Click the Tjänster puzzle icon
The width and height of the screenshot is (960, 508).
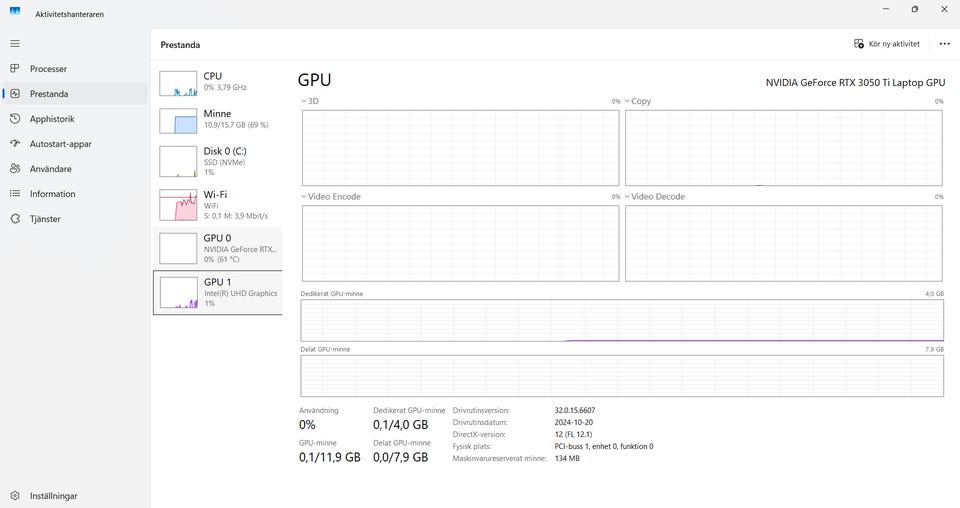click(x=15, y=219)
